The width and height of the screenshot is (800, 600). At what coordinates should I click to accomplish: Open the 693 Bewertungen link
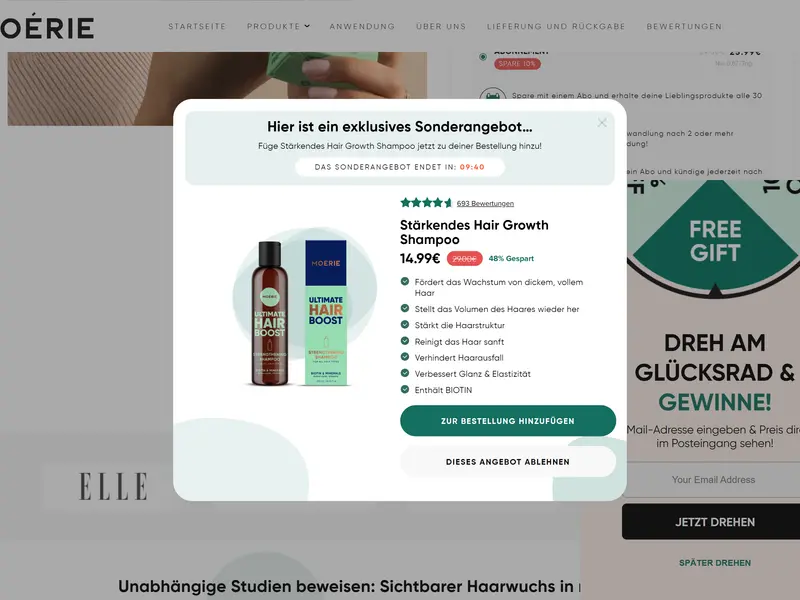point(485,204)
